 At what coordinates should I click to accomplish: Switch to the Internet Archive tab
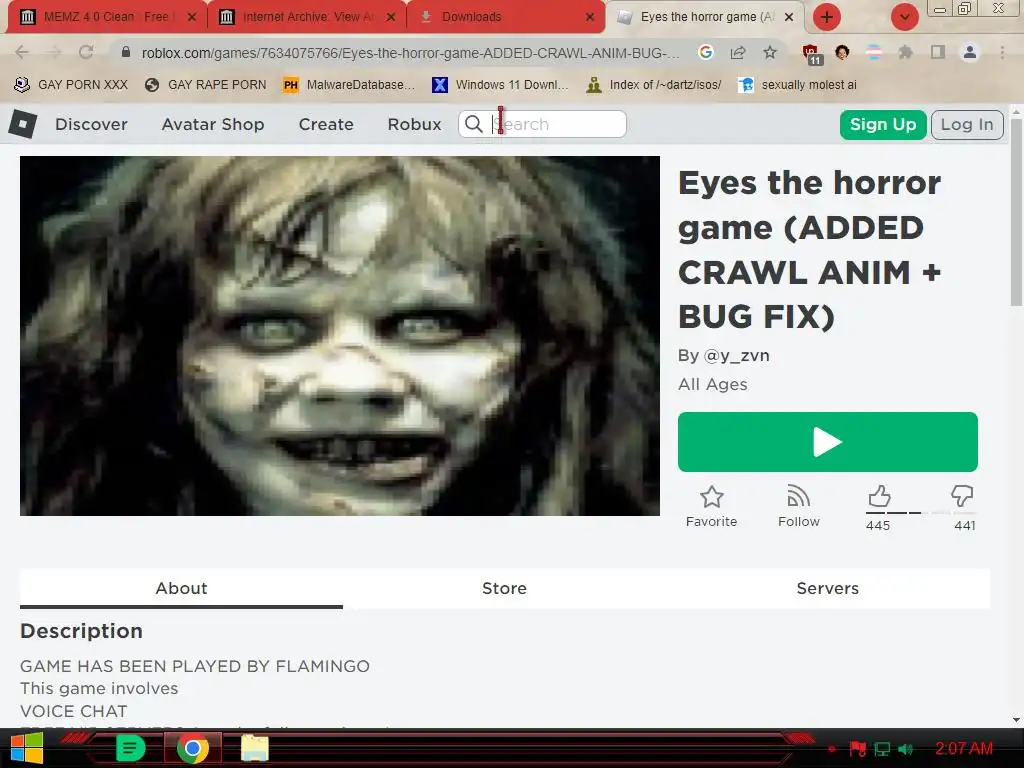pyautogui.click(x=307, y=17)
